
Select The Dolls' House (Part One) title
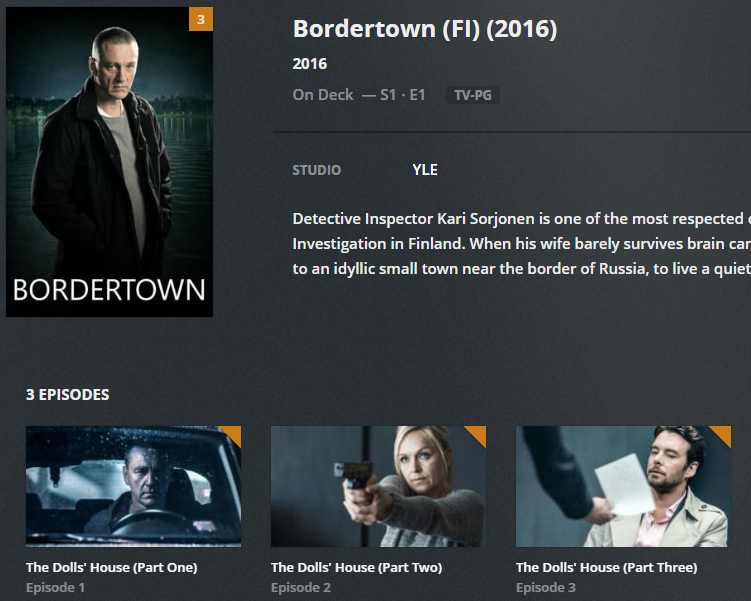coord(112,567)
